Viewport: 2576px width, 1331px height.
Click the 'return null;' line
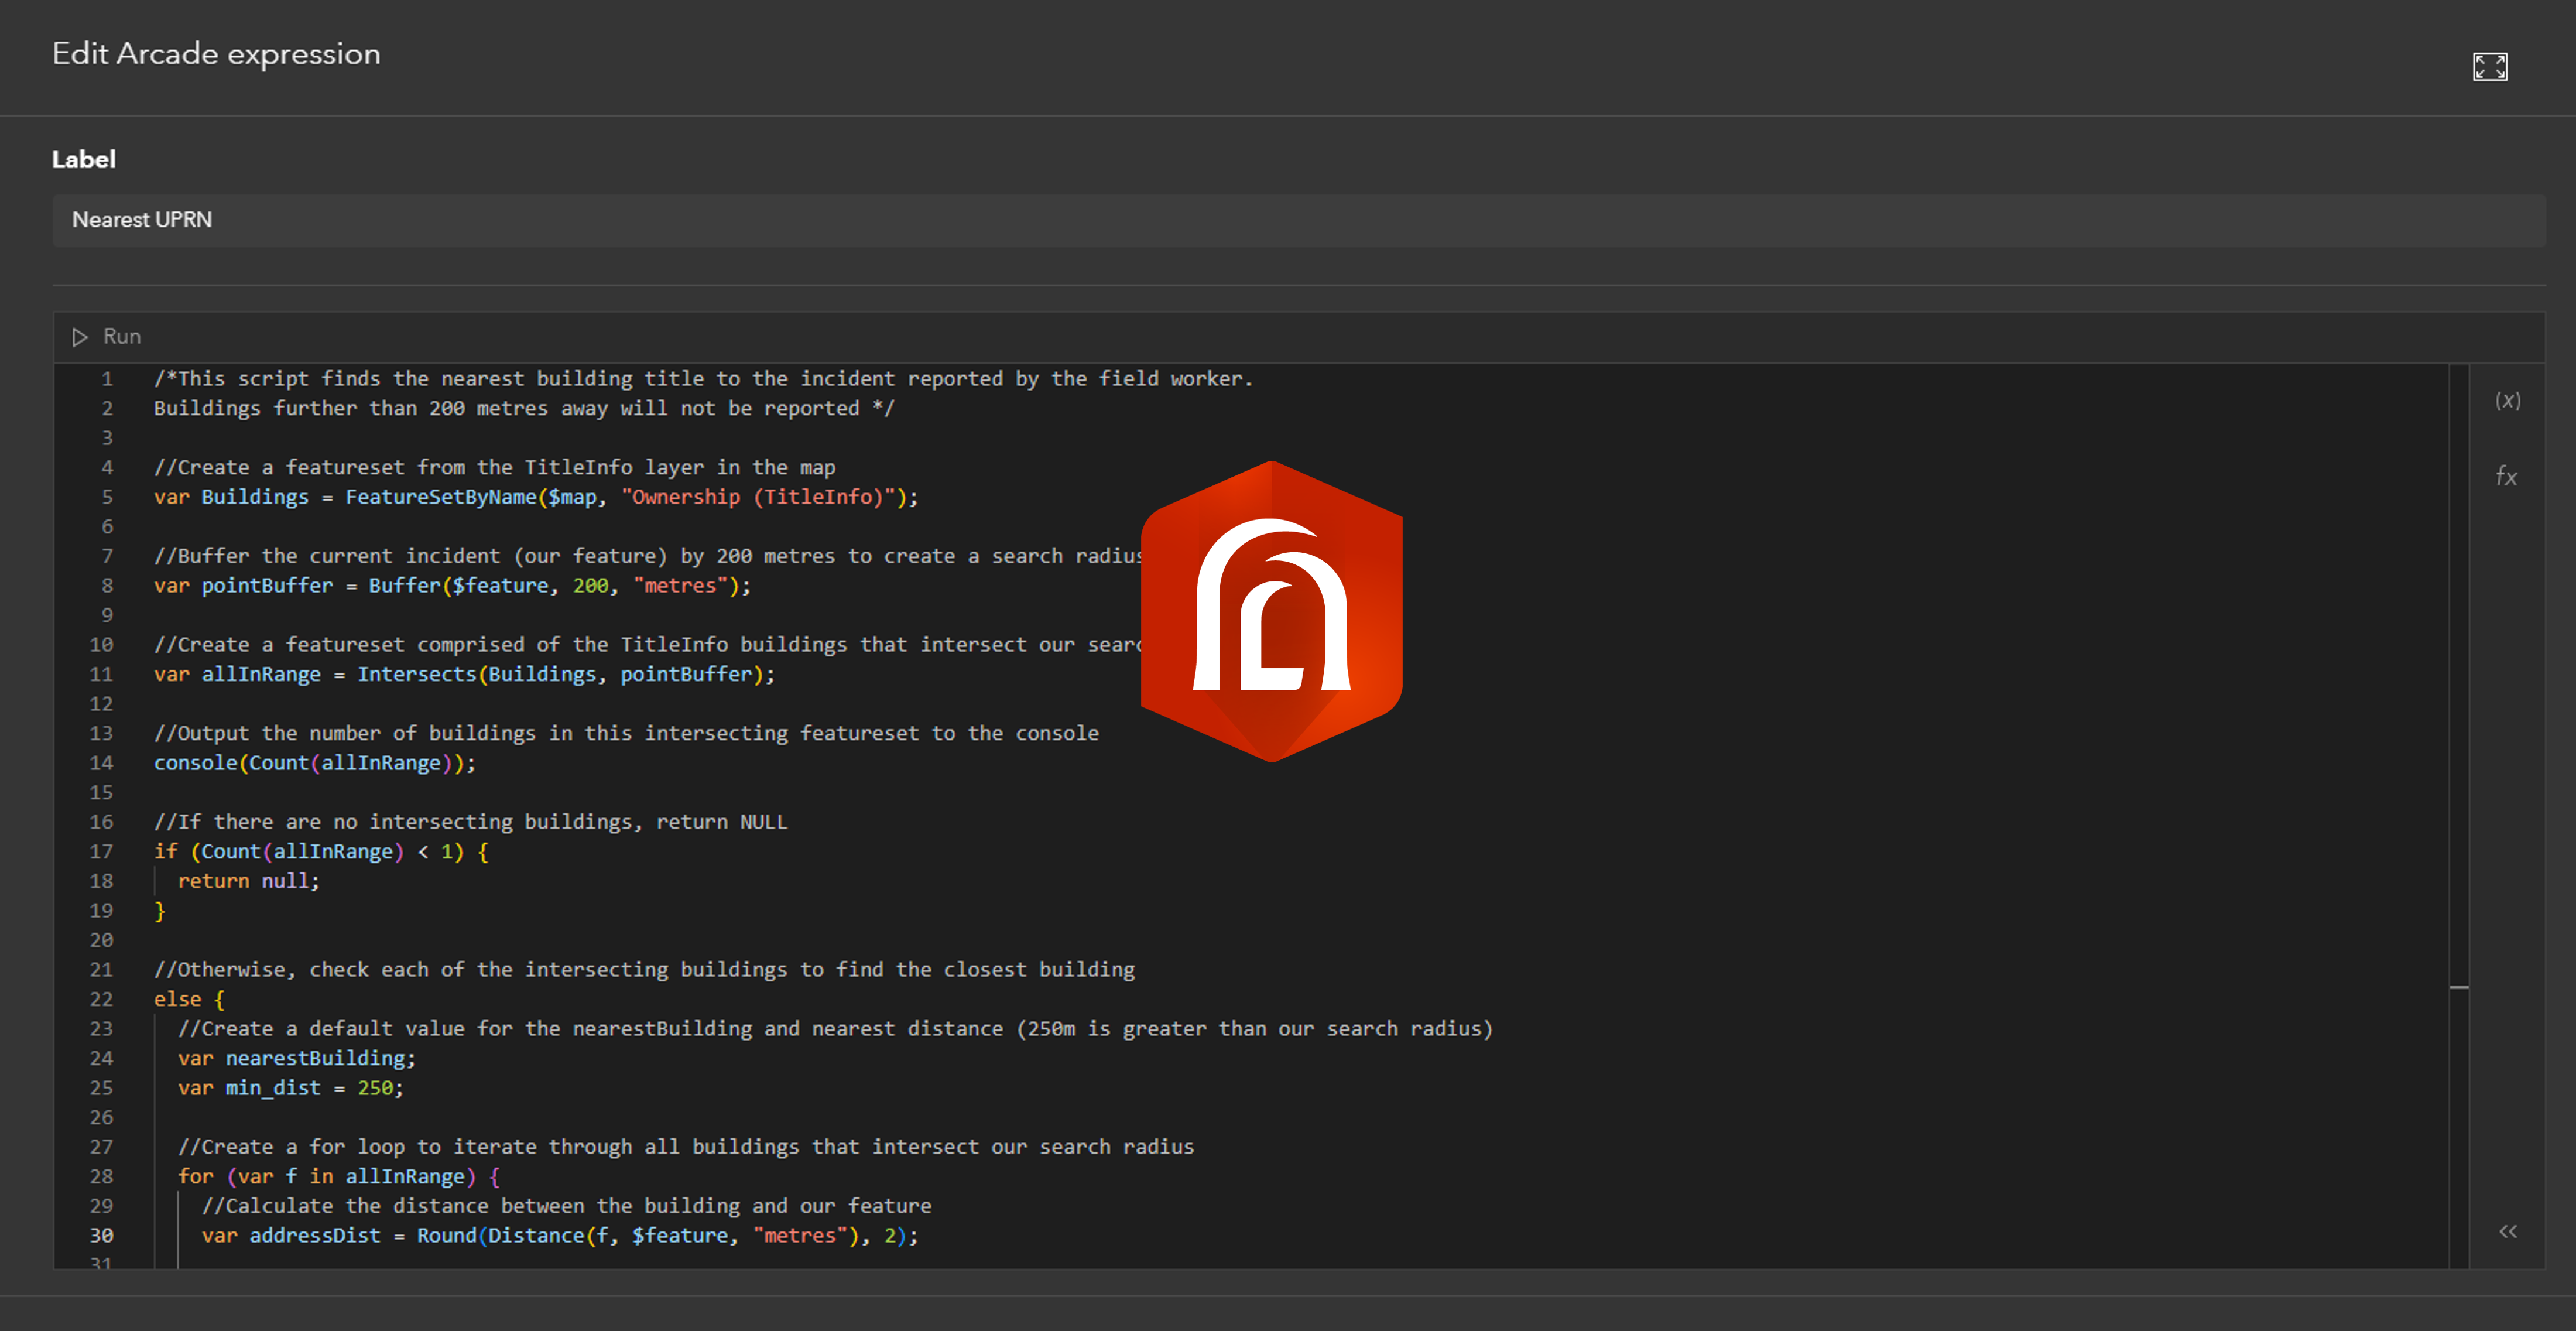point(248,881)
